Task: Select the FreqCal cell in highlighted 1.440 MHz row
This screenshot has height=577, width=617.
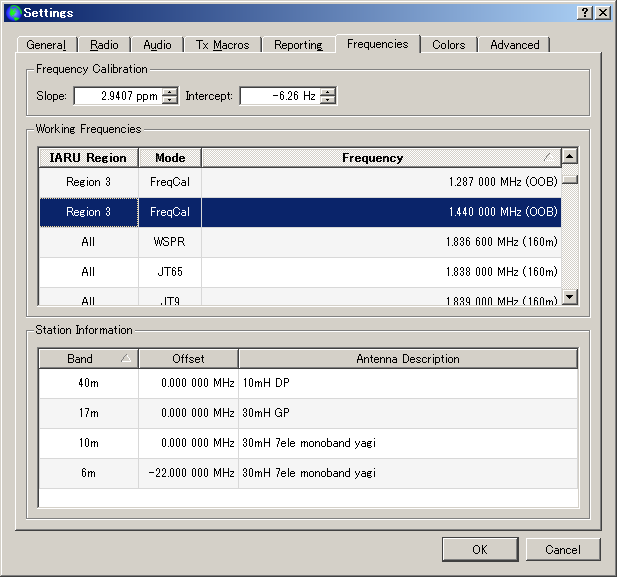Action: [x=170, y=212]
